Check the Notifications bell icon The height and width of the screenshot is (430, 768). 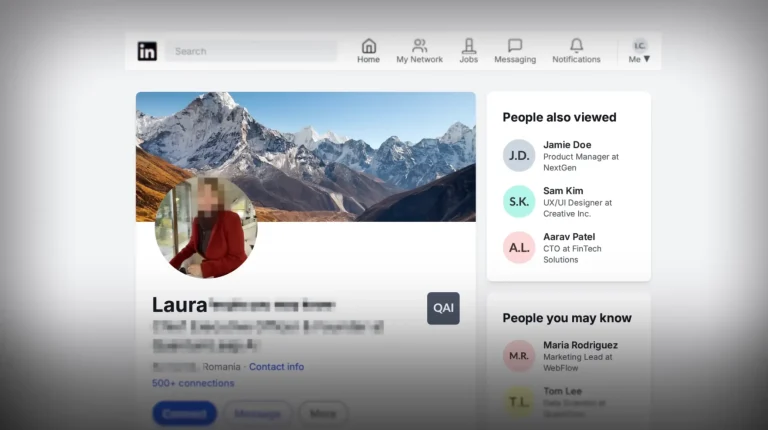click(576, 46)
